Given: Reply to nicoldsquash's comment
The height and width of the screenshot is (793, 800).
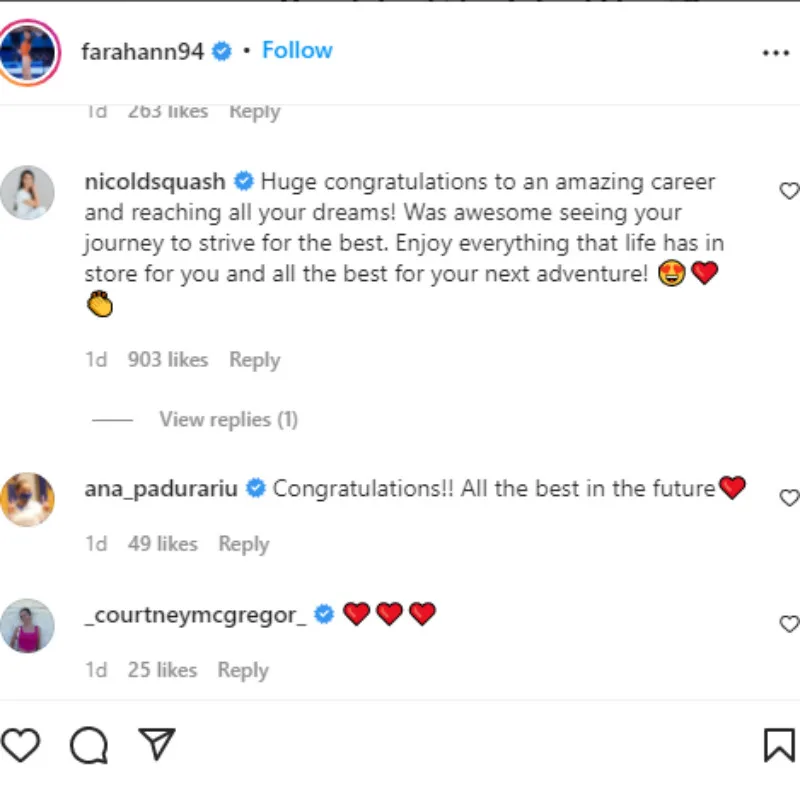Looking at the screenshot, I should [254, 360].
